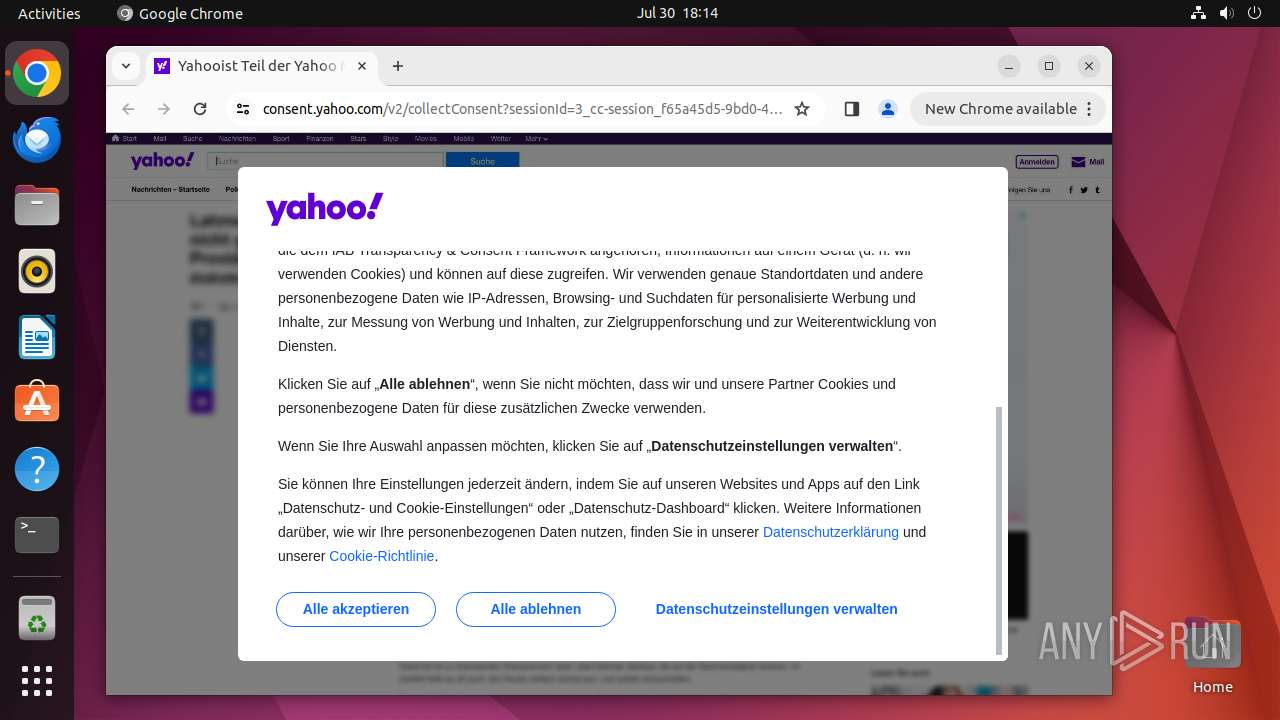Open the system tray network icon
1280x720 pixels.
1199,13
